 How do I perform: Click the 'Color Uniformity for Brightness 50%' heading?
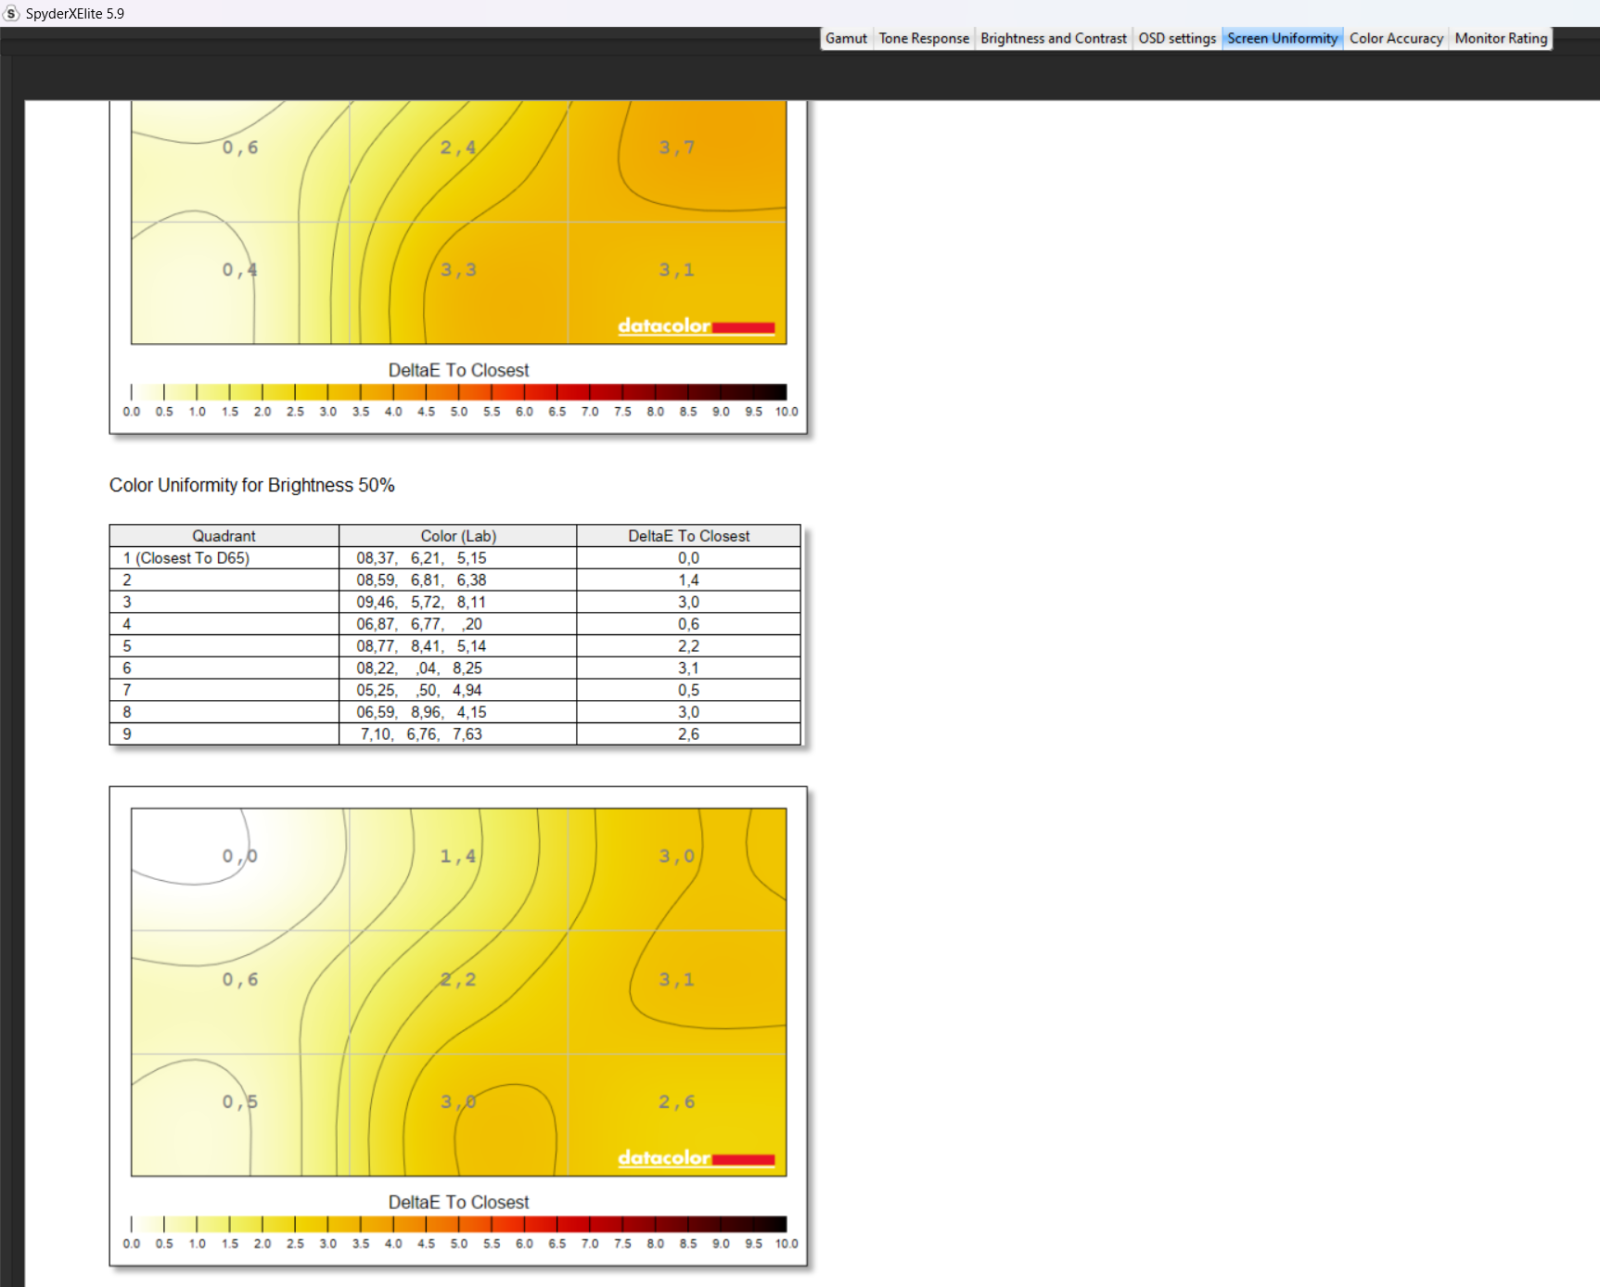(252, 485)
